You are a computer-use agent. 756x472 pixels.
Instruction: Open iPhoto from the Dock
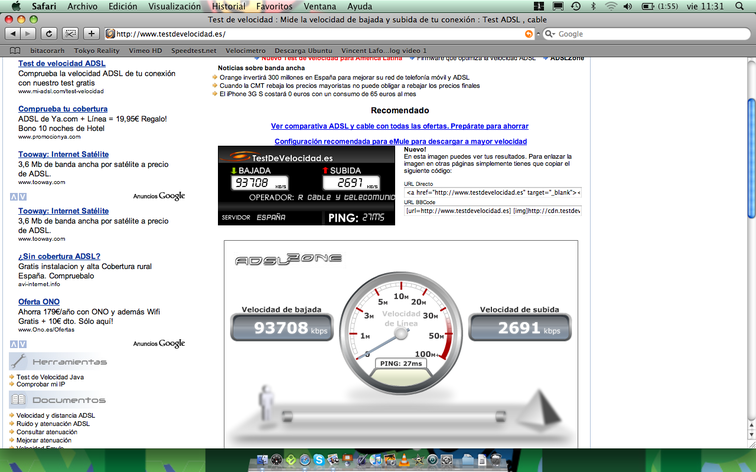point(390,460)
